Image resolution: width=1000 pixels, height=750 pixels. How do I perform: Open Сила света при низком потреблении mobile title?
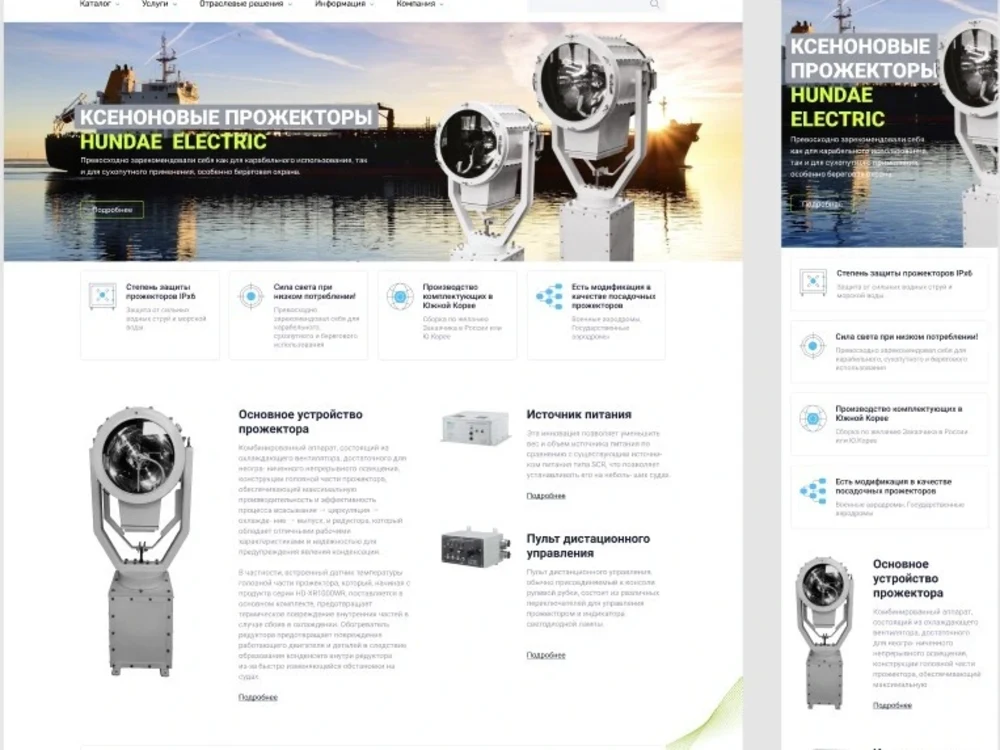(x=907, y=336)
